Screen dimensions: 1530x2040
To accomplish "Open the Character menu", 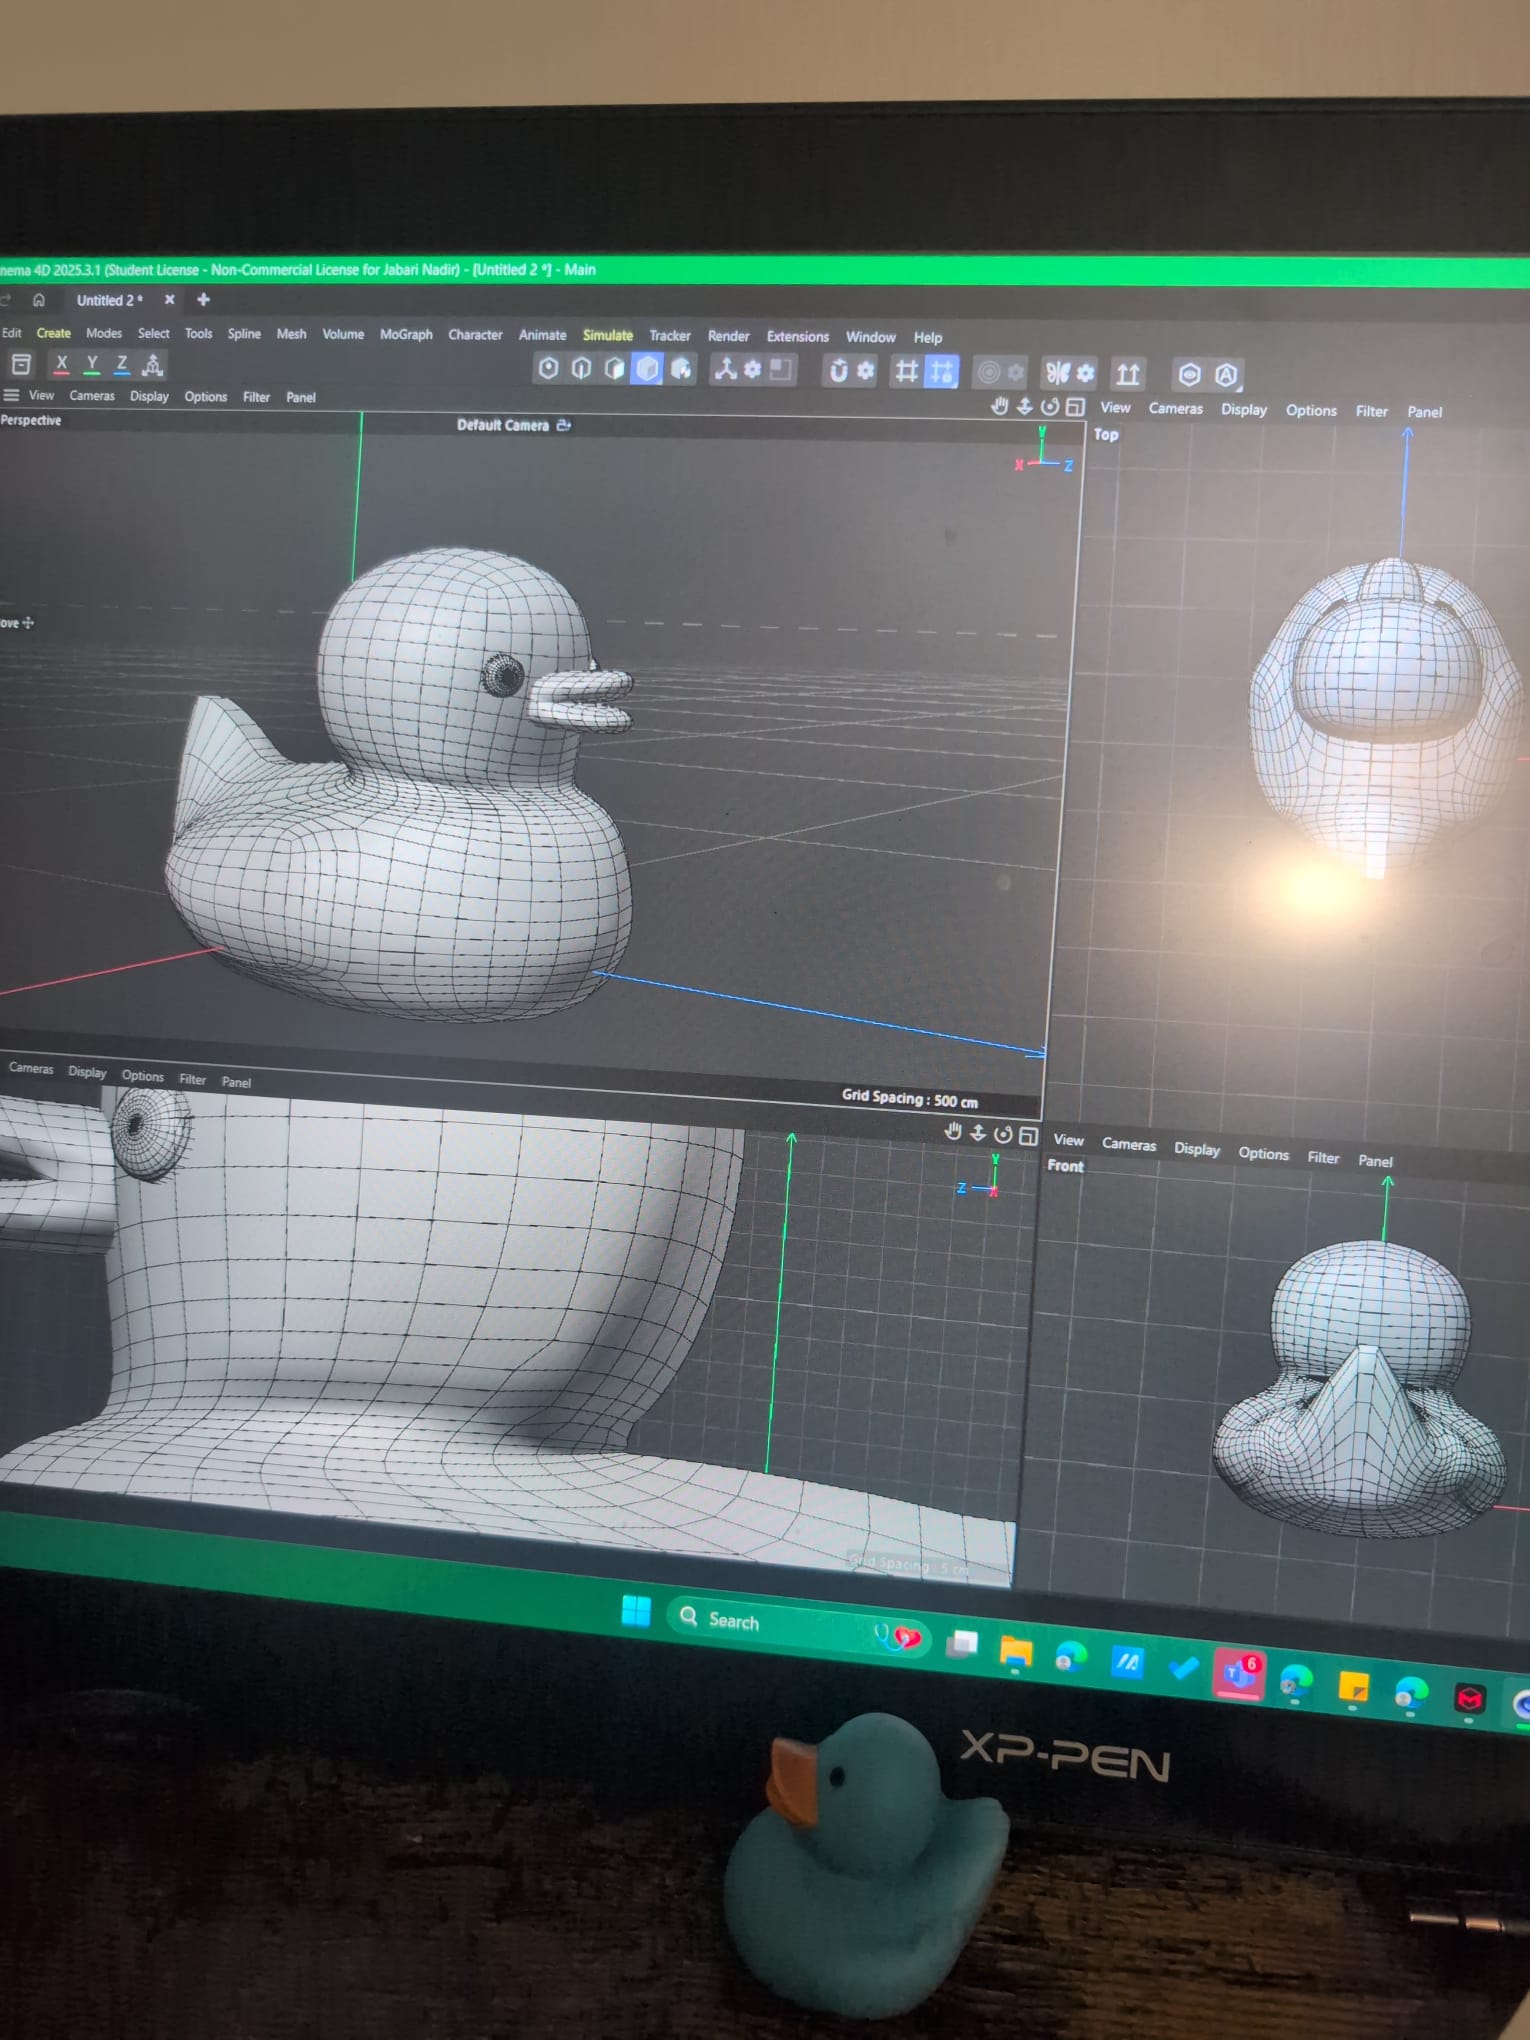I will click(475, 335).
